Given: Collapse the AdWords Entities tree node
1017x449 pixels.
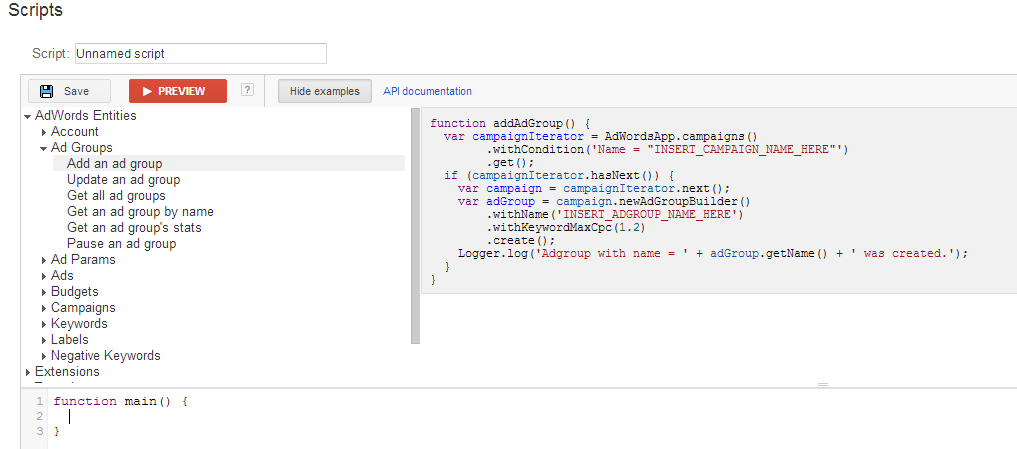Looking at the screenshot, I should point(28,117).
